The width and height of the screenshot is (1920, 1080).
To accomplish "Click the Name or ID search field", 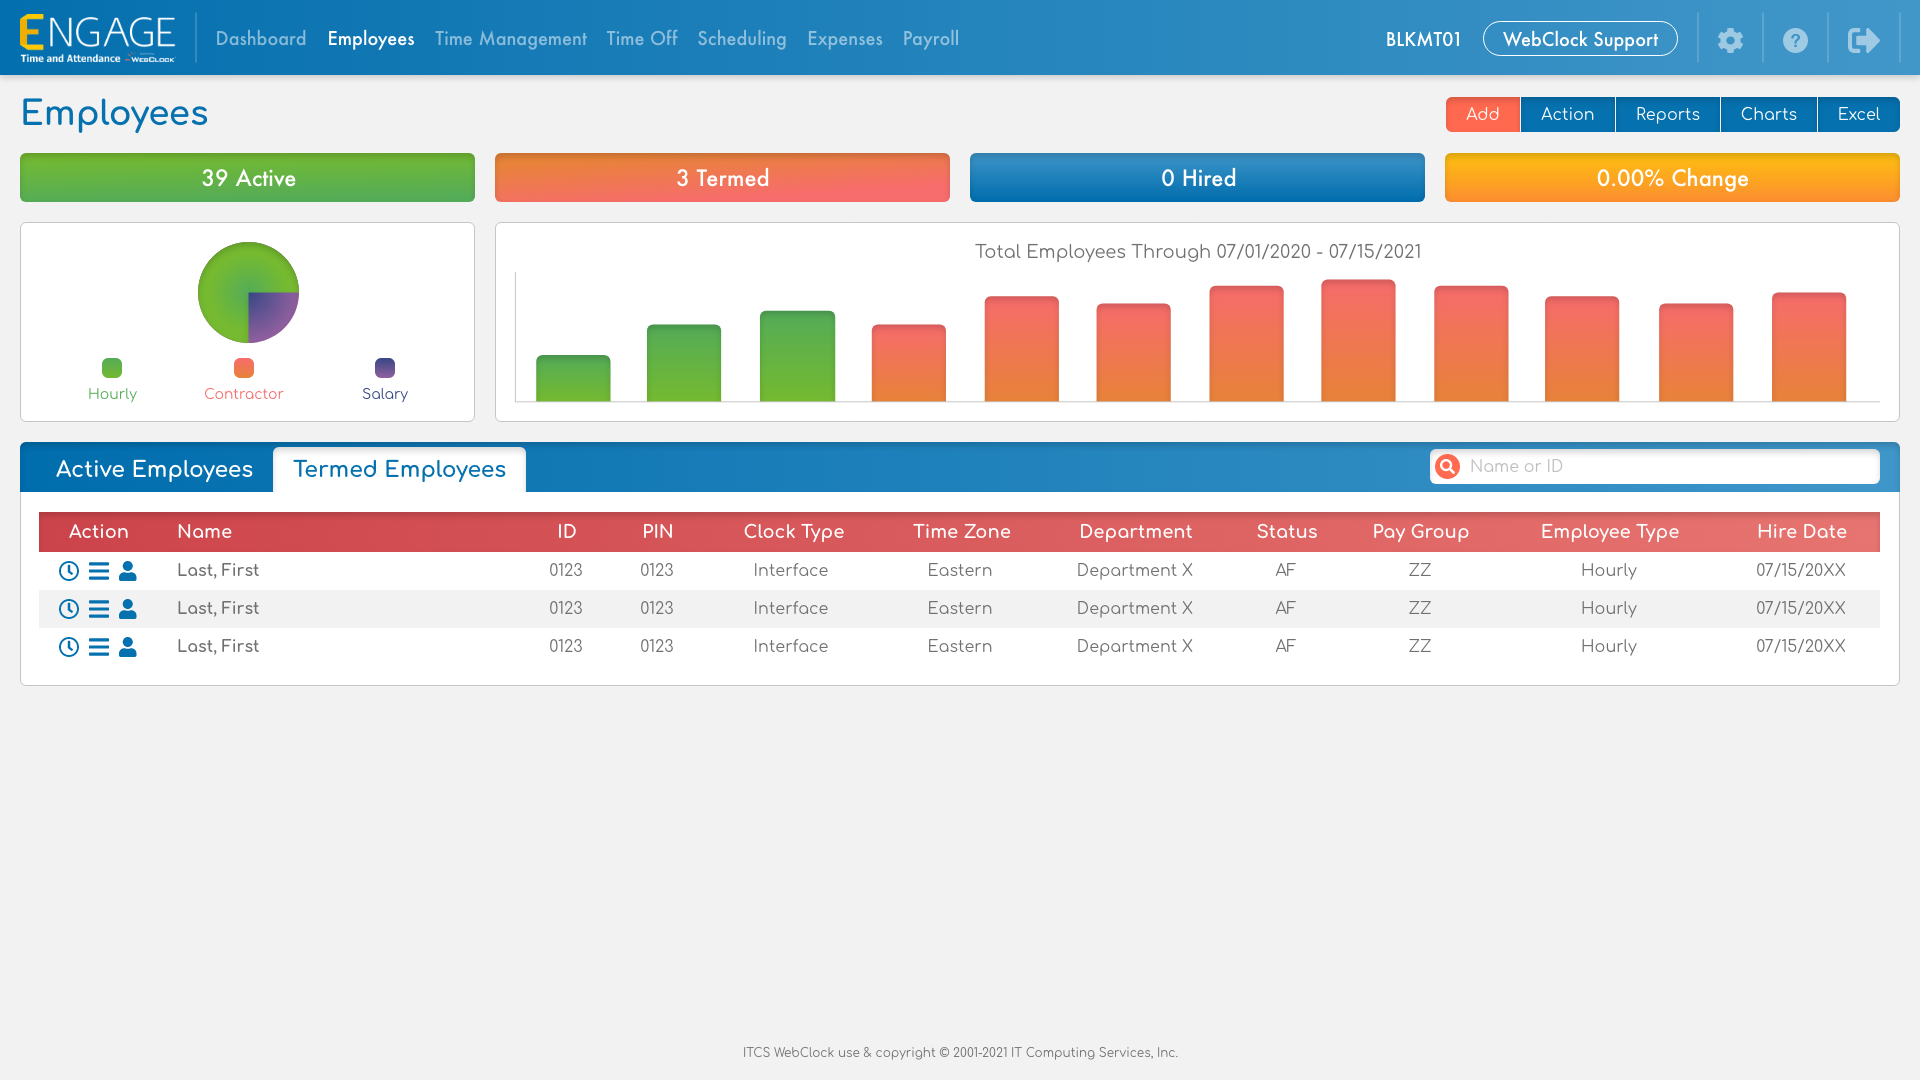I will [1668, 467].
